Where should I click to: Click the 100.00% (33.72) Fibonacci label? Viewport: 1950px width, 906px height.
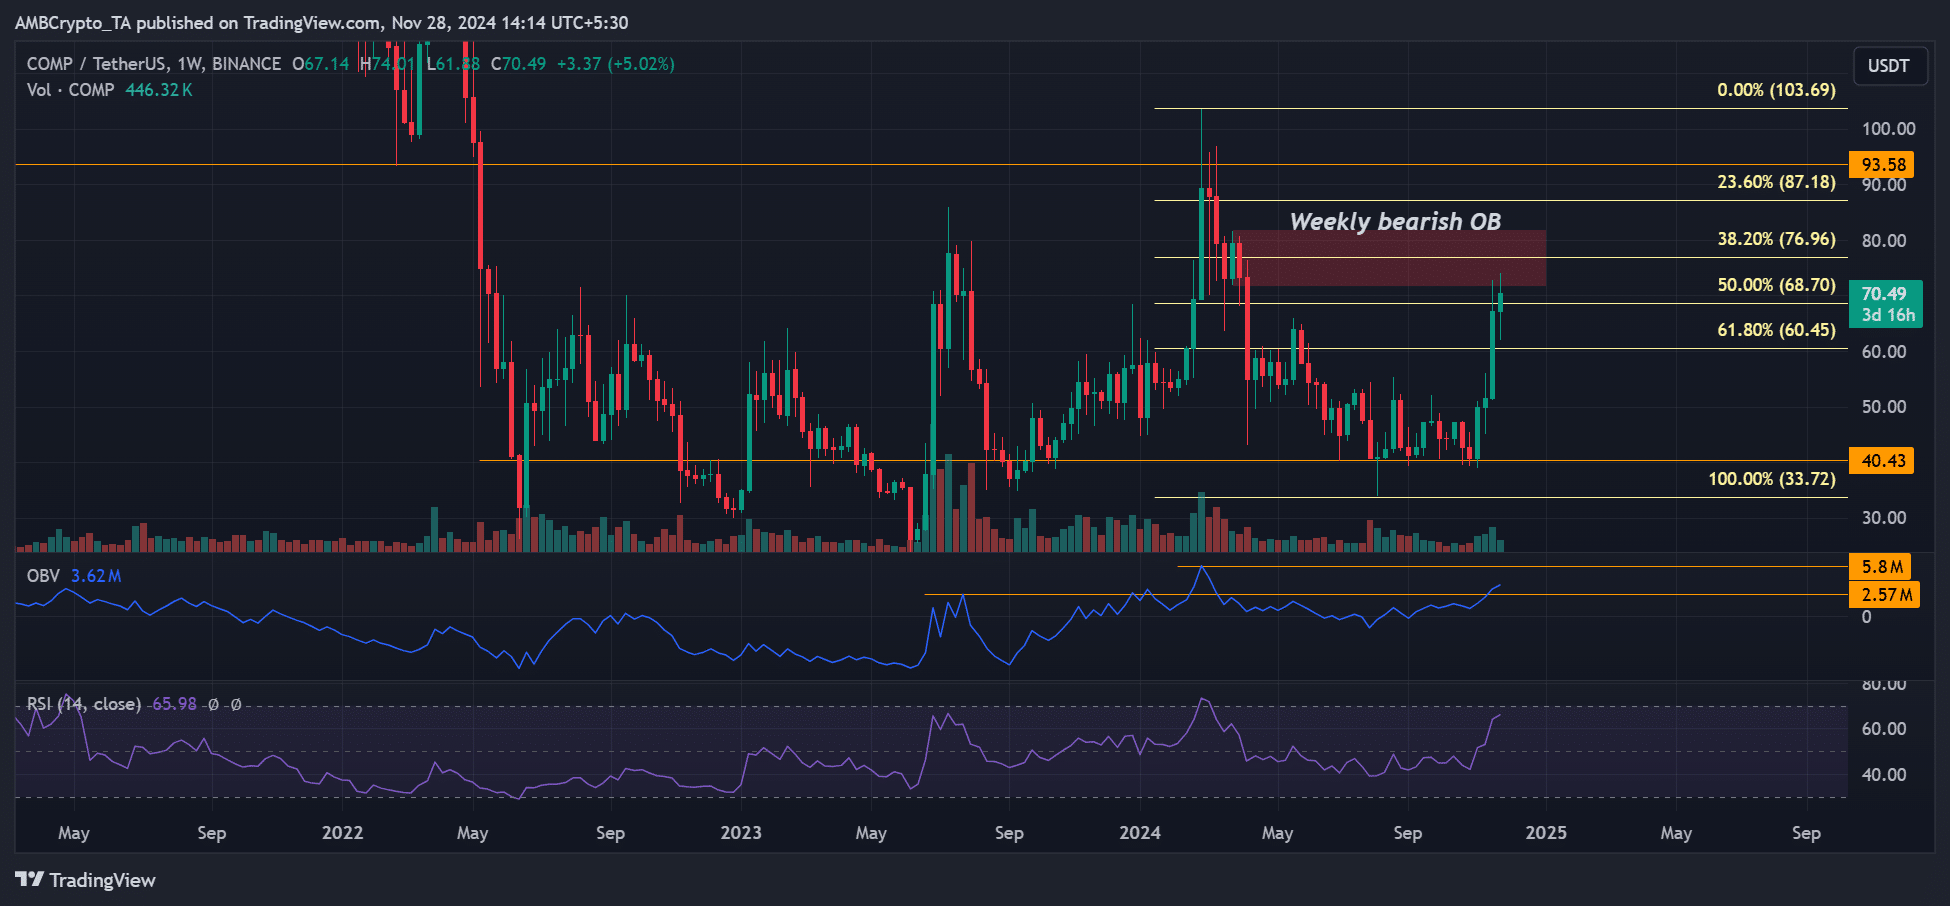1771,479
